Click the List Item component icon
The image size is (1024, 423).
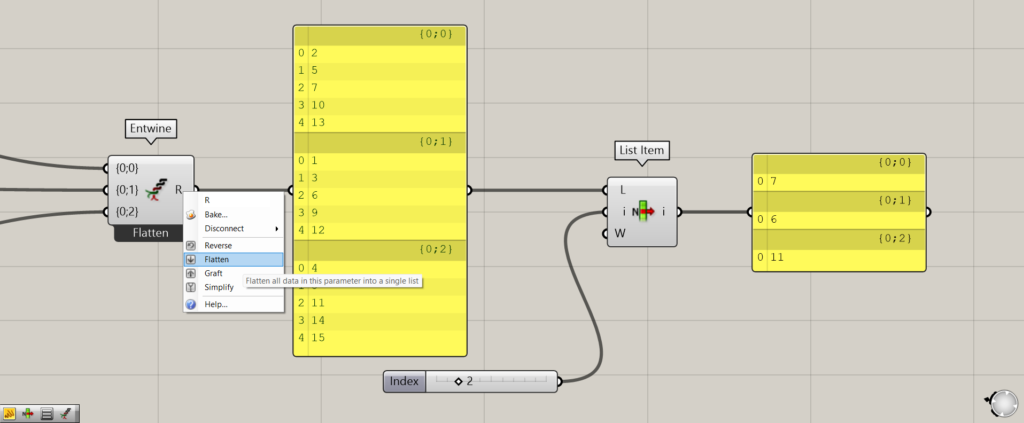click(642, 211)
